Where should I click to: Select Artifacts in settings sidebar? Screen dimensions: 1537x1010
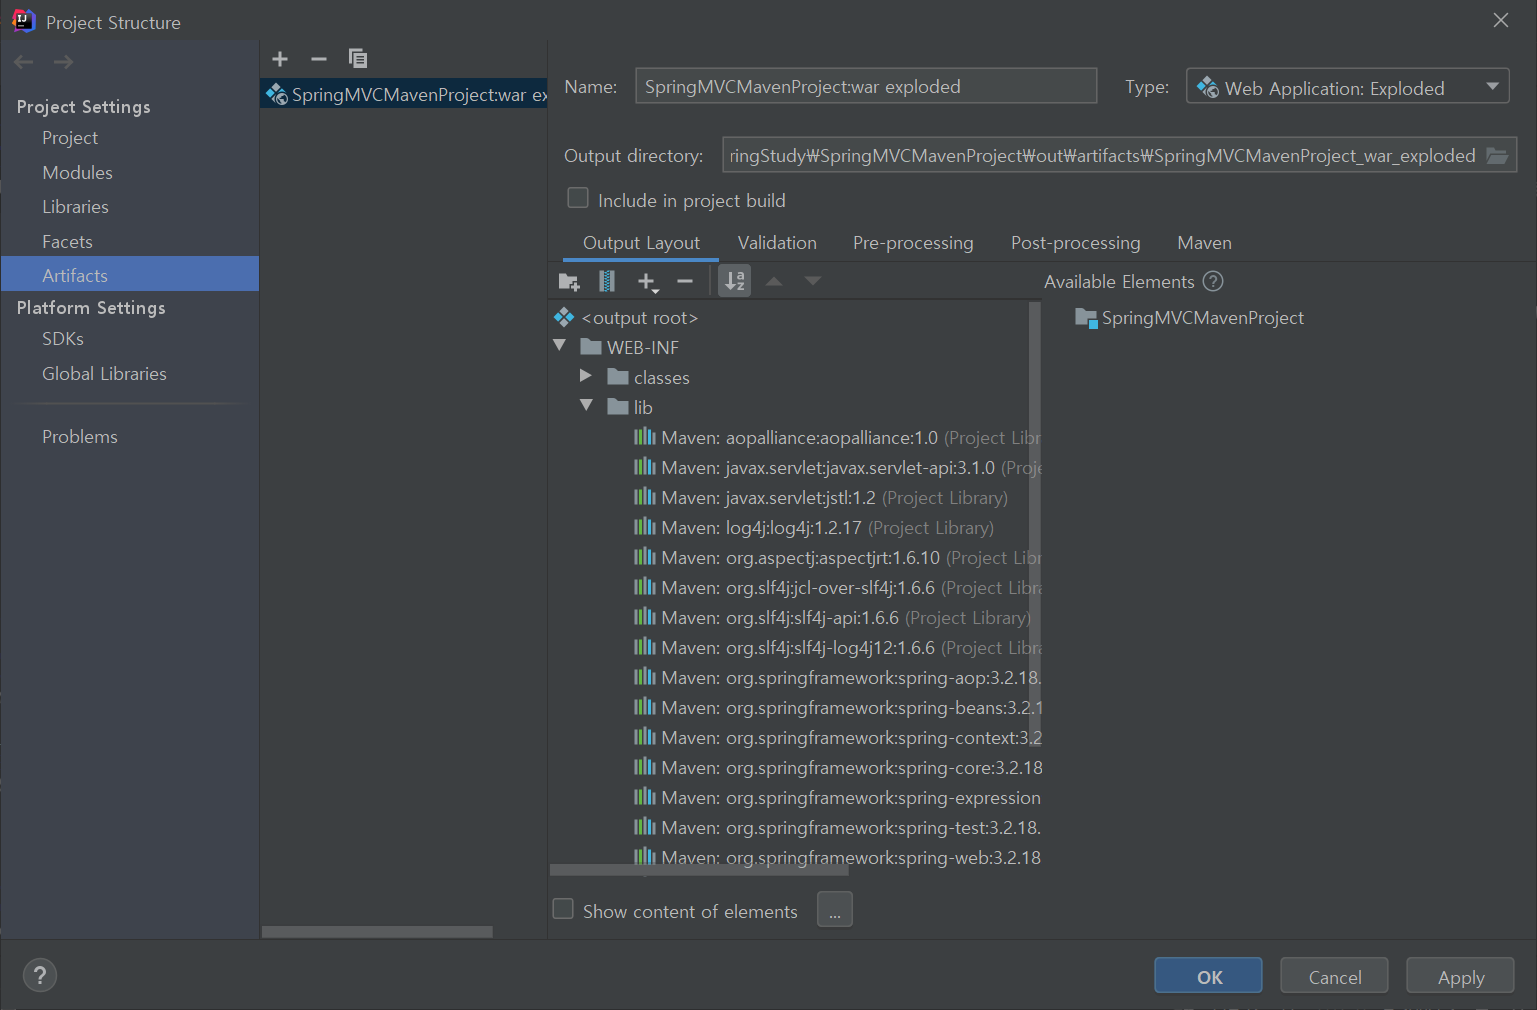point(130,274)
